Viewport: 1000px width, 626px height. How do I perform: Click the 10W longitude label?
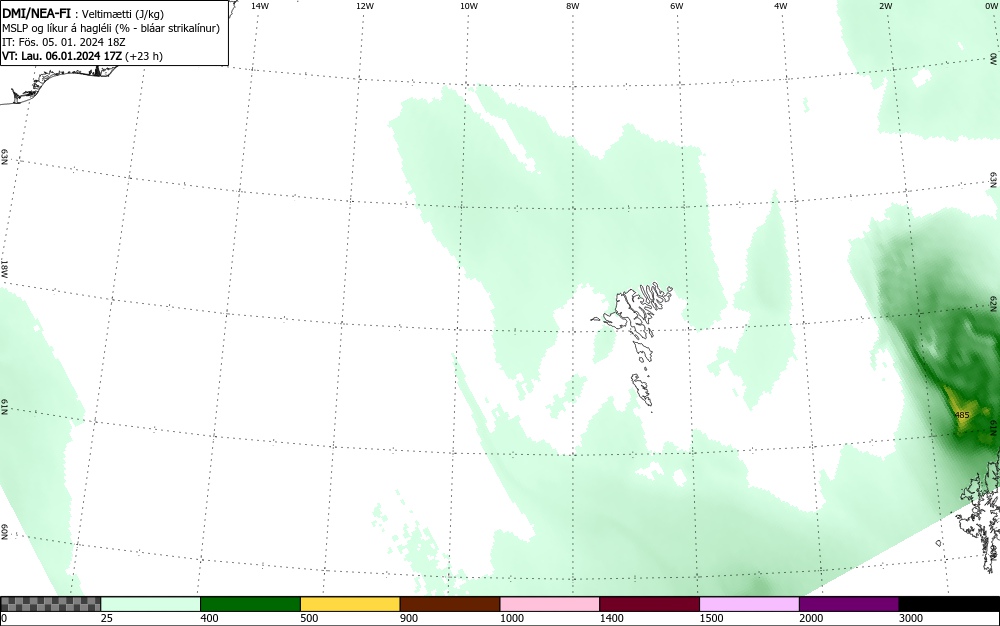[469, 6]
